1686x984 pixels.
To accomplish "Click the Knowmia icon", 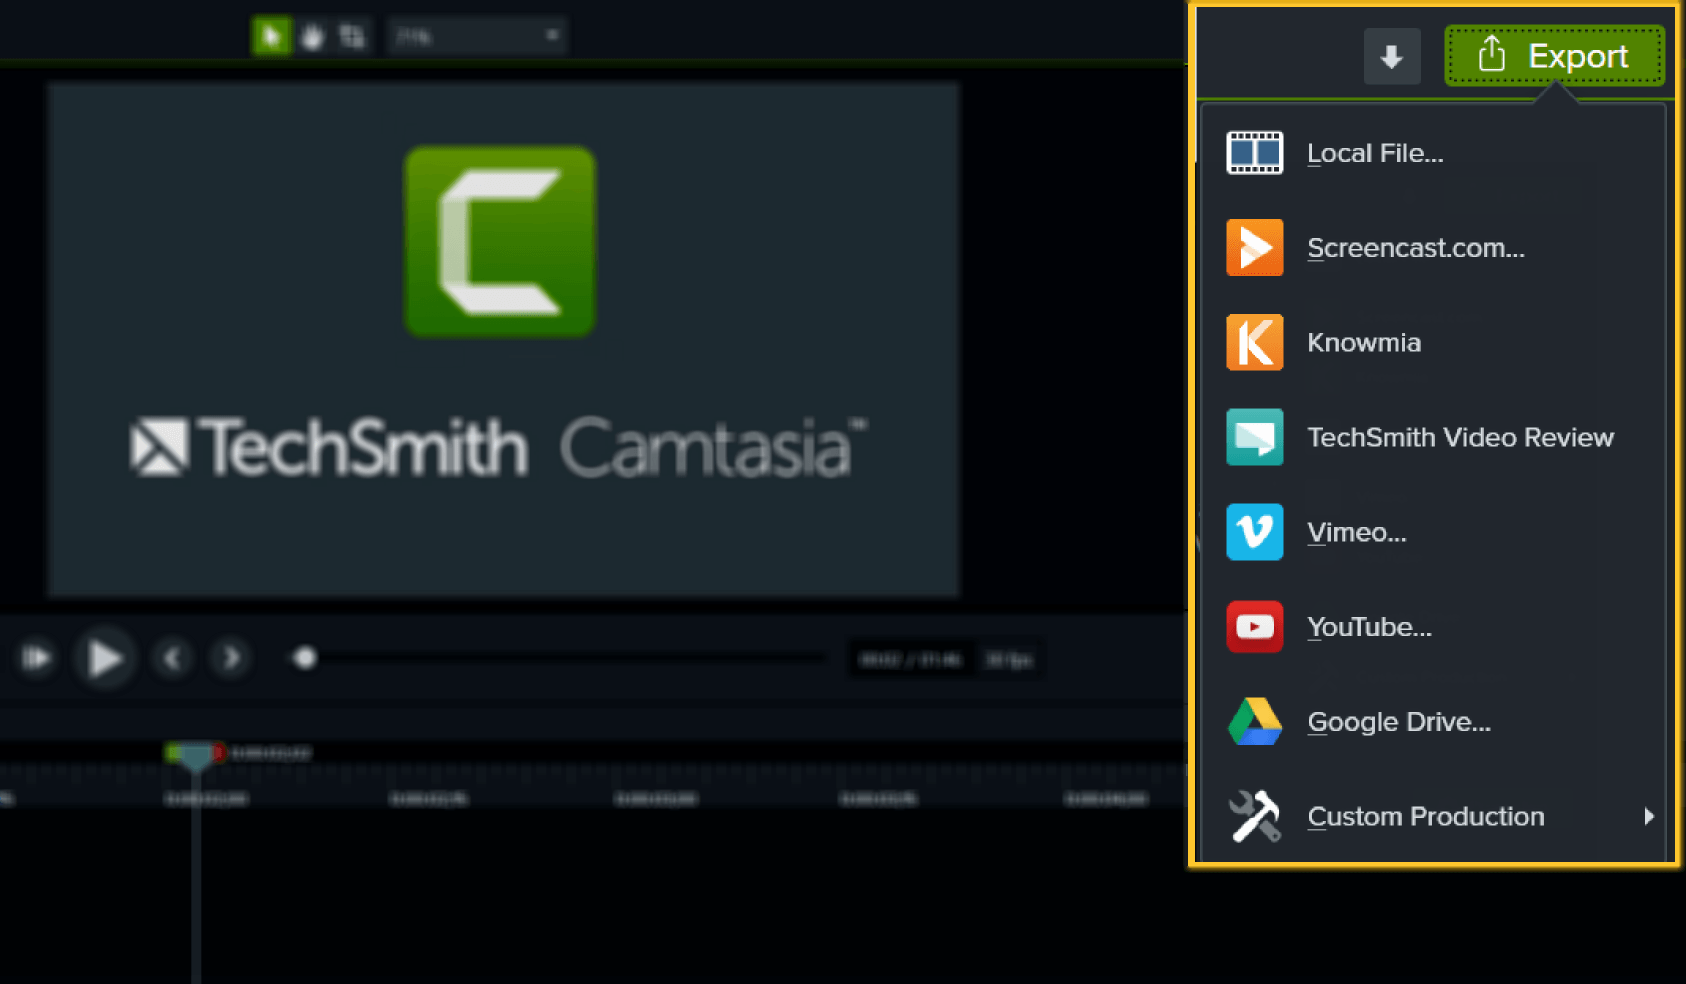I will pos(1254,342).
